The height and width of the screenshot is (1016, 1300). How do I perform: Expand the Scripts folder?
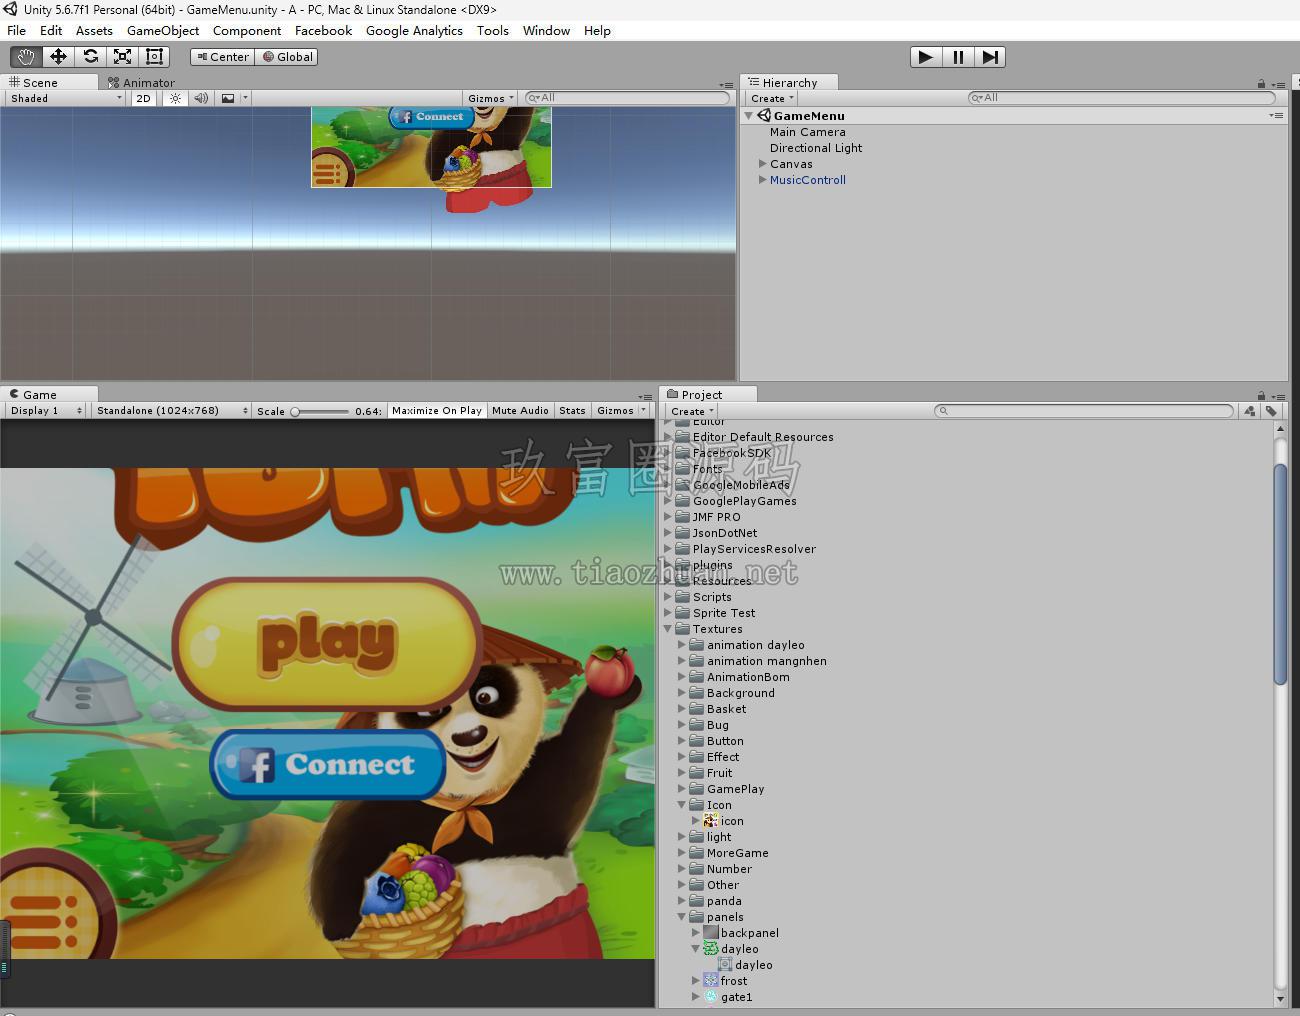[668, 597]
